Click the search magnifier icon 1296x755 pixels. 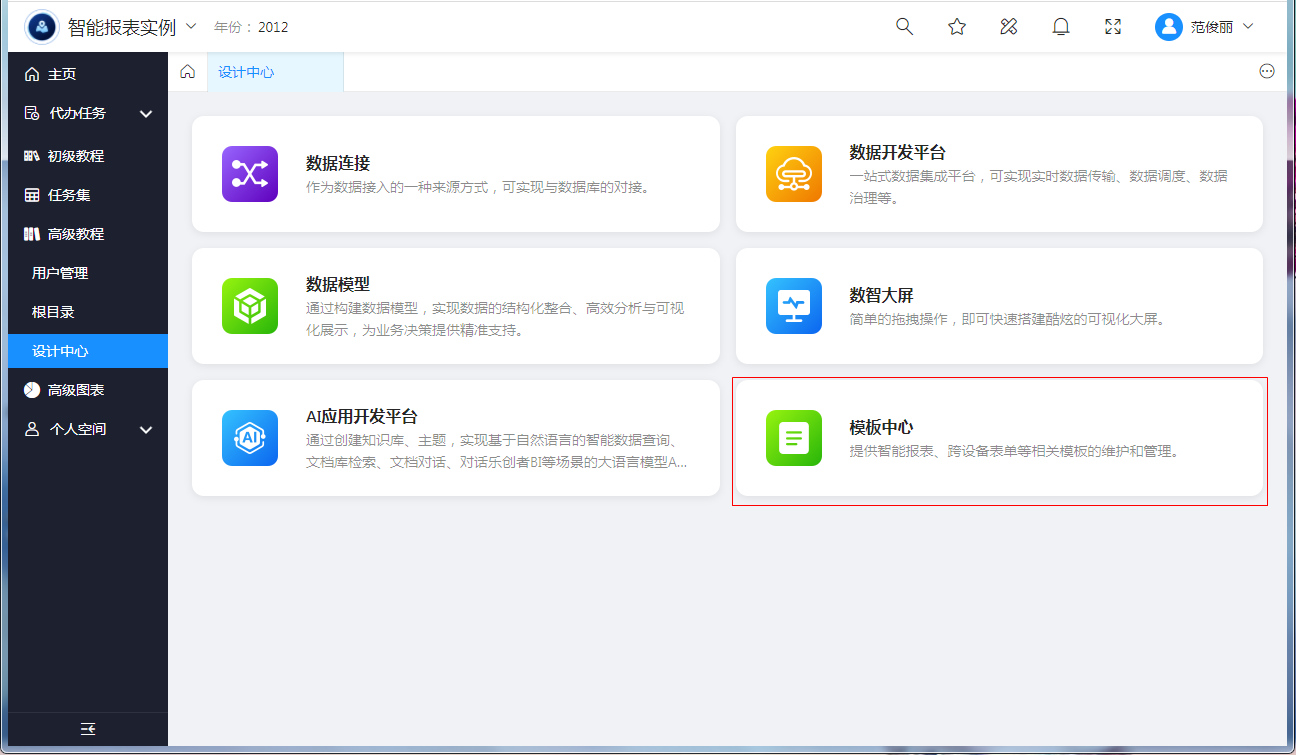coord(904,27)
